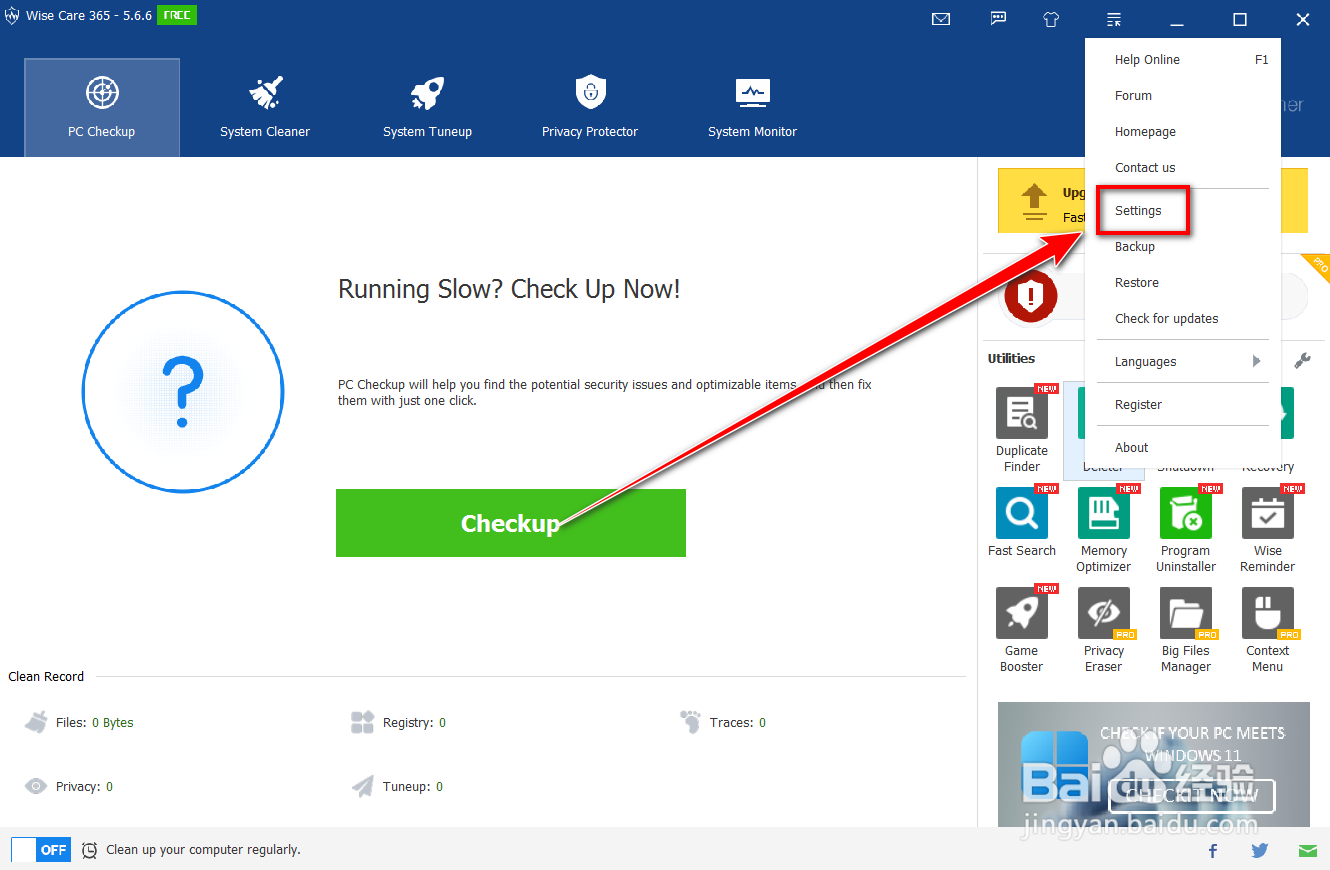
Task: Open Game Booster utility
Action: pos(1022,630)
